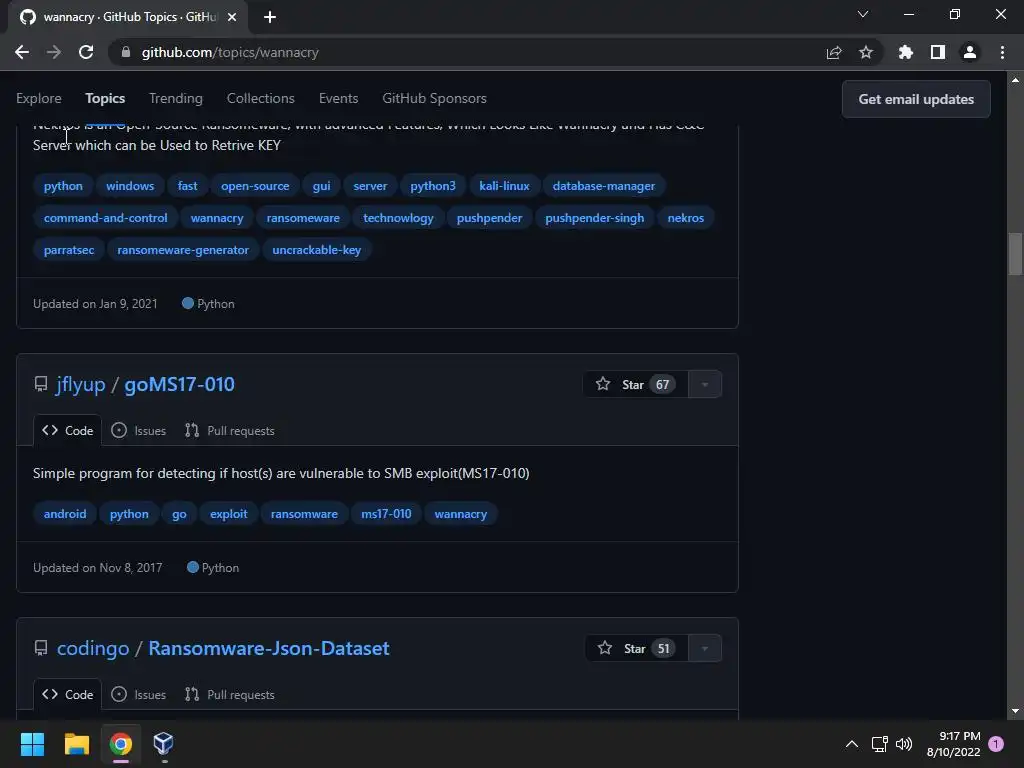Bookmark this page with the star icon
This screenshot has height=768, width=1024.
(866, 52)
